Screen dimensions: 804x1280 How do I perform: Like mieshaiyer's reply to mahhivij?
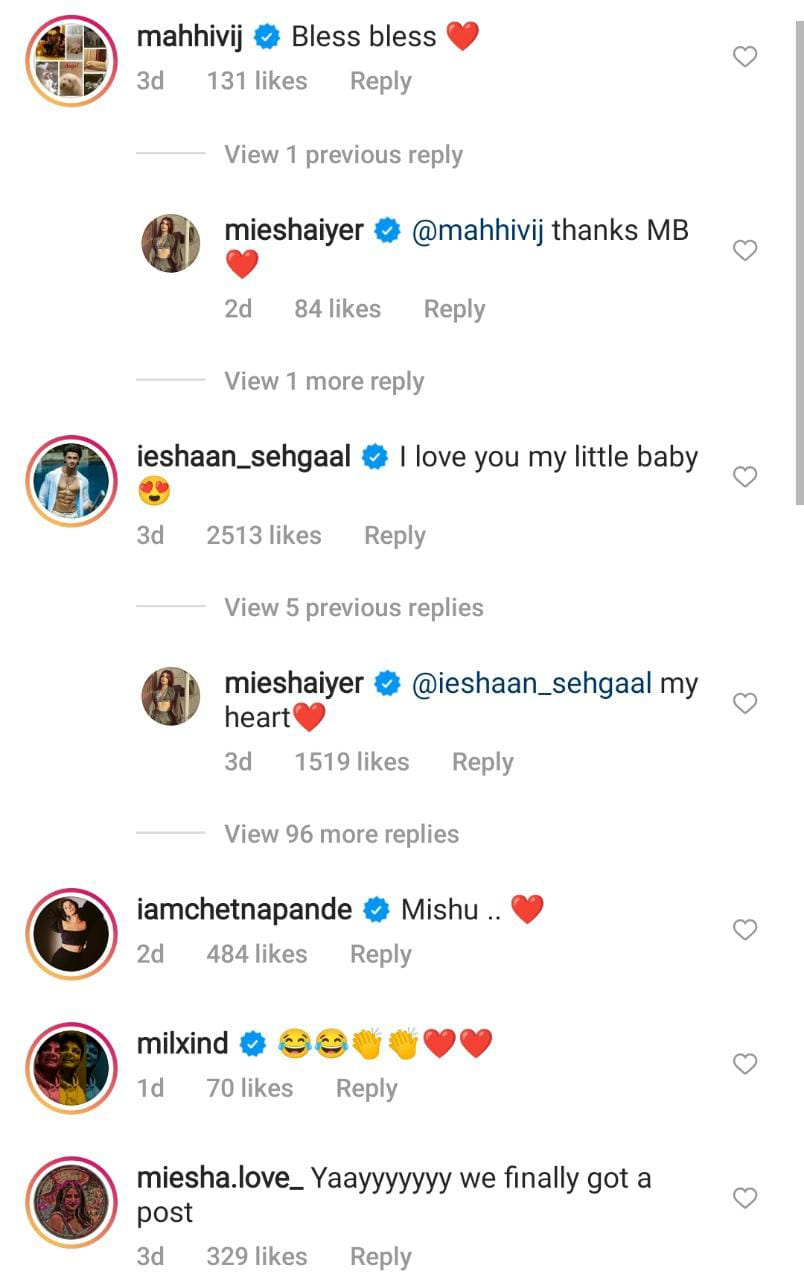pos(745,250)
